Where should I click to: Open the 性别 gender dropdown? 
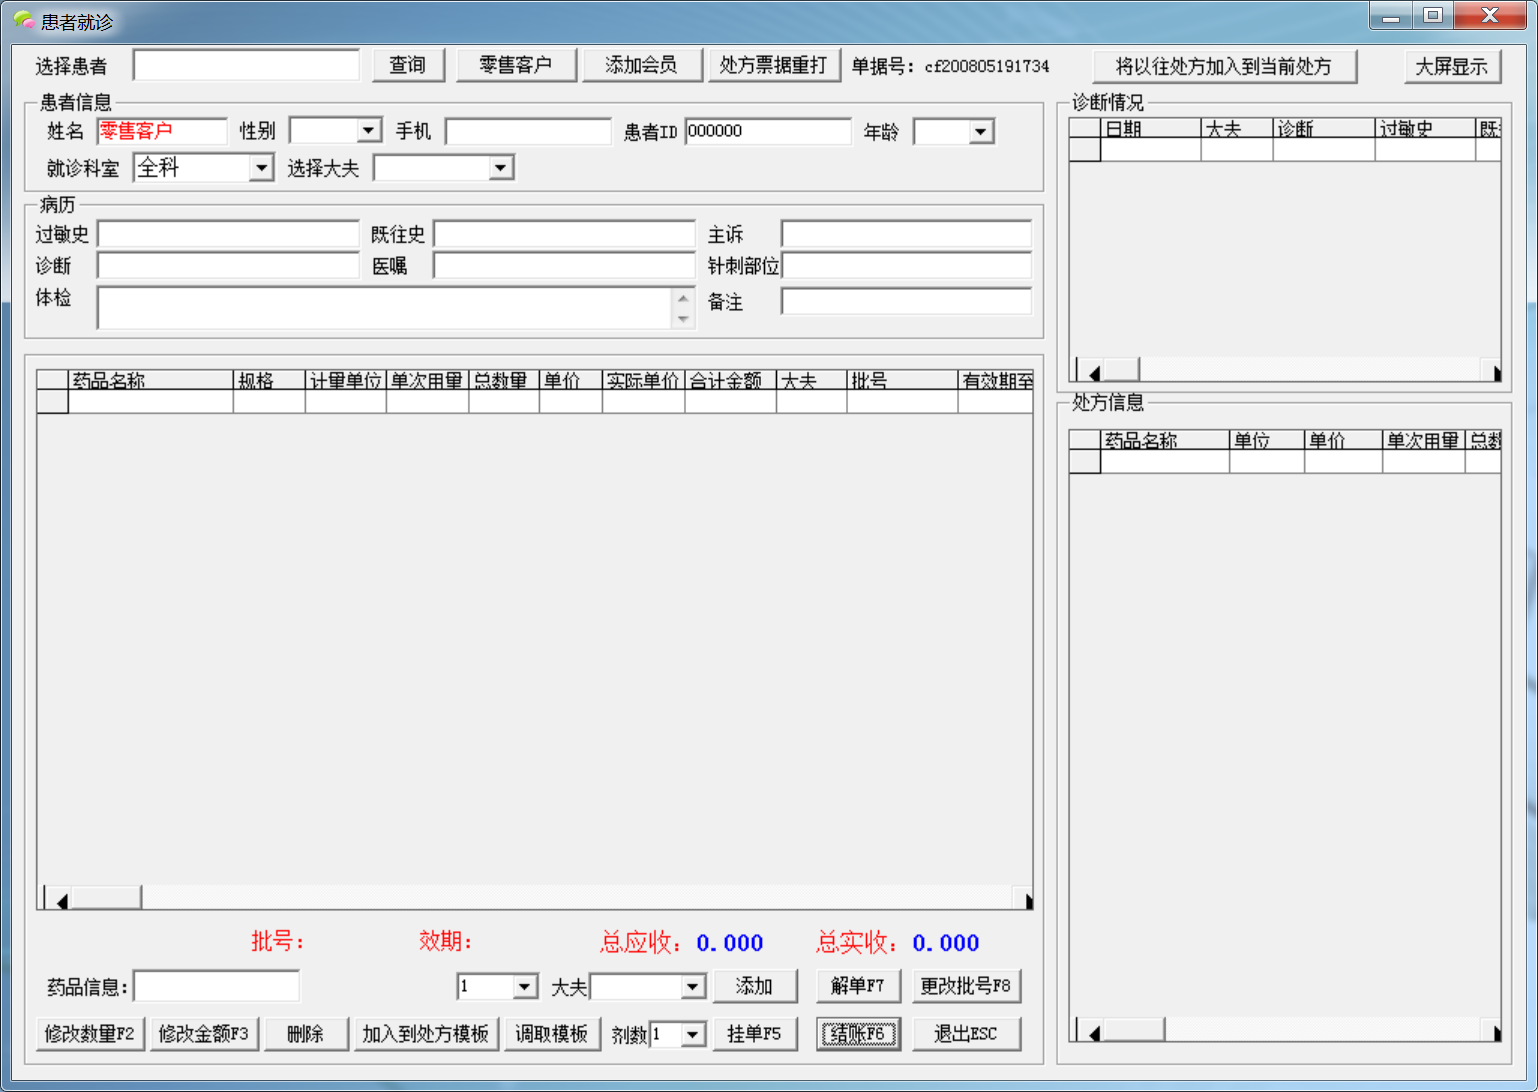(x=367, y=130)
